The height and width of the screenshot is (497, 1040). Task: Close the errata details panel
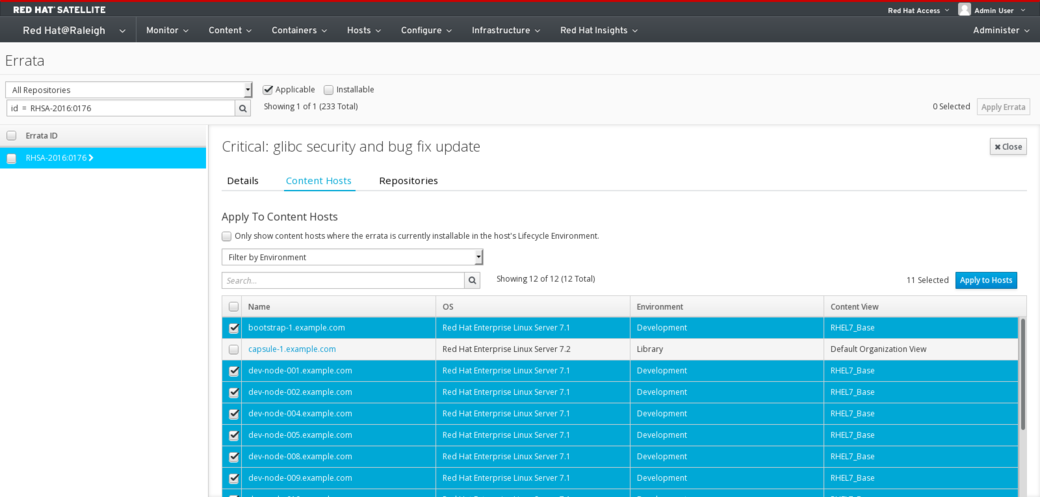1008,147
